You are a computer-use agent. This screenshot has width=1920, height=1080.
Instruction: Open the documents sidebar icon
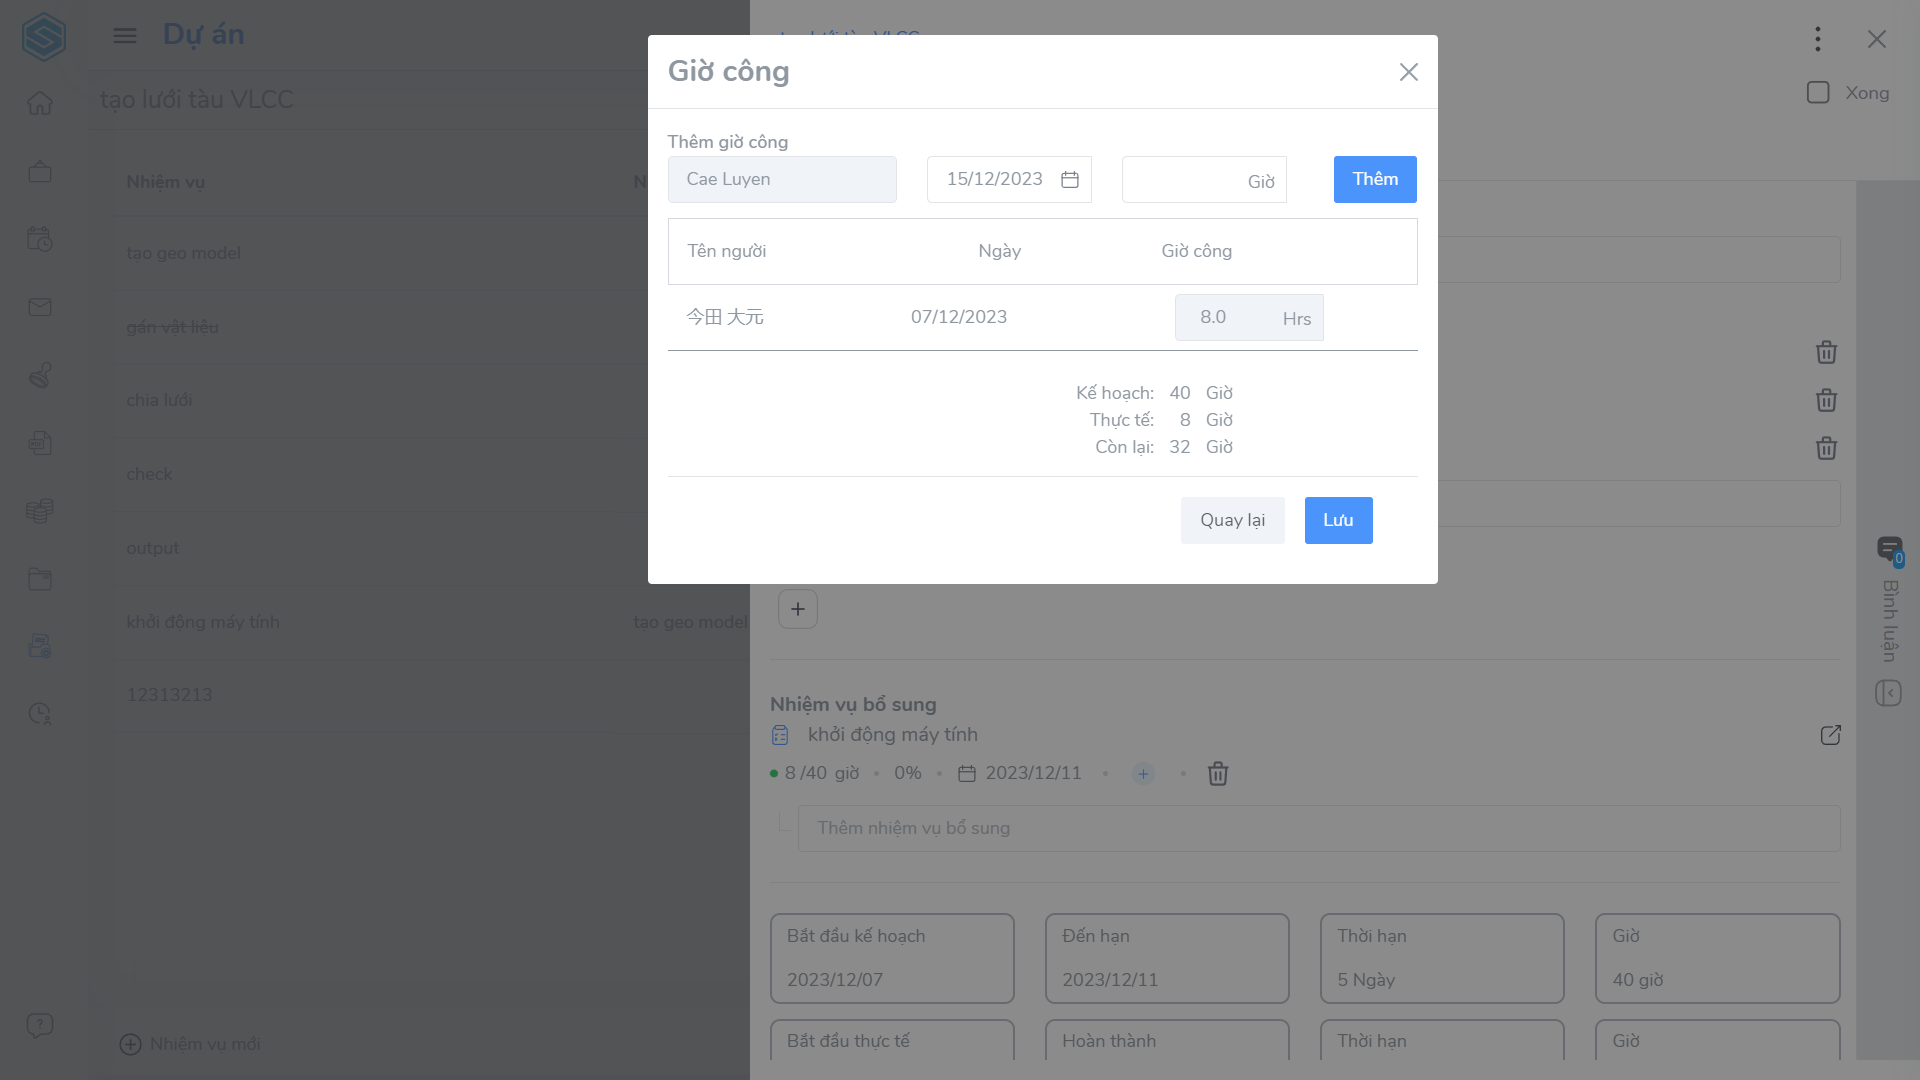(x=40, y=443)
